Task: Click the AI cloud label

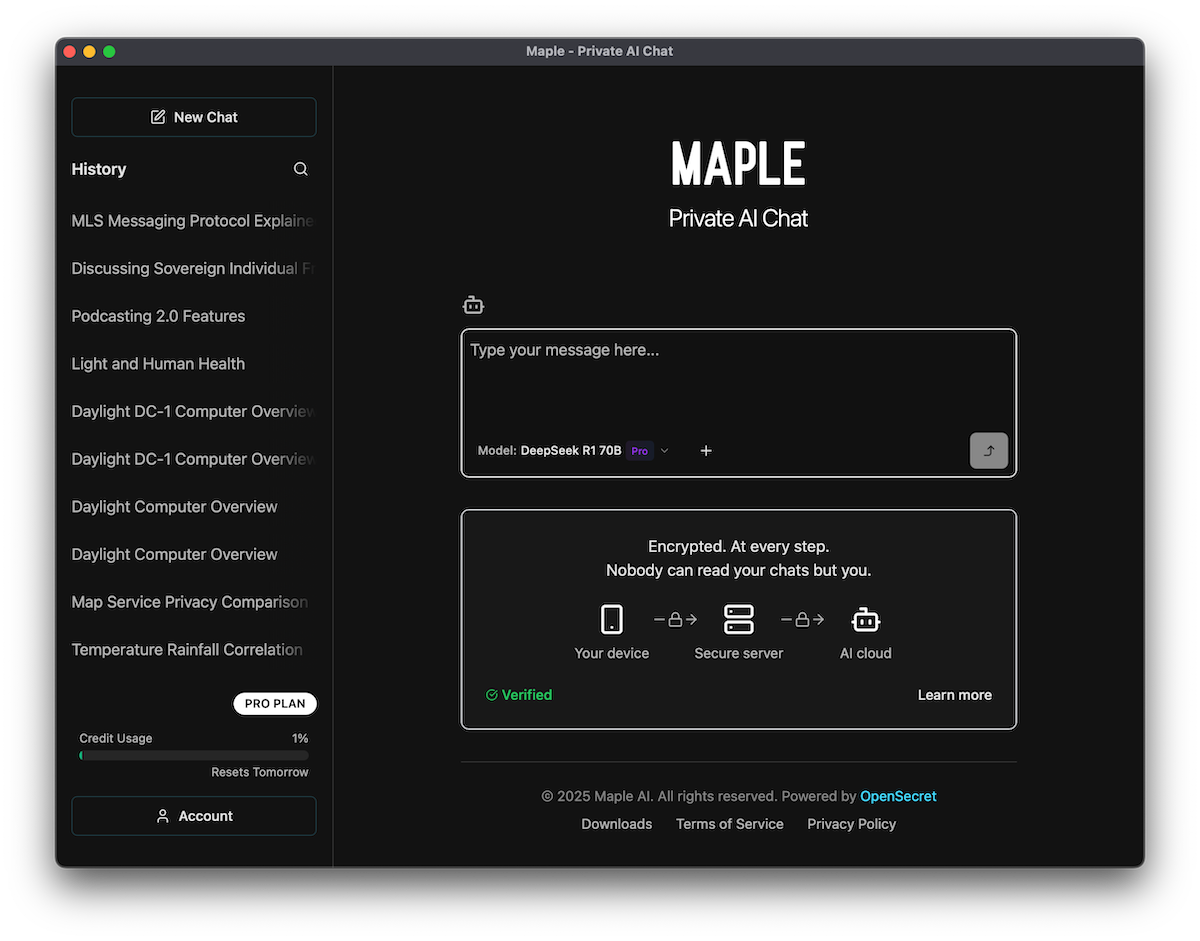Action: (866, 653)
